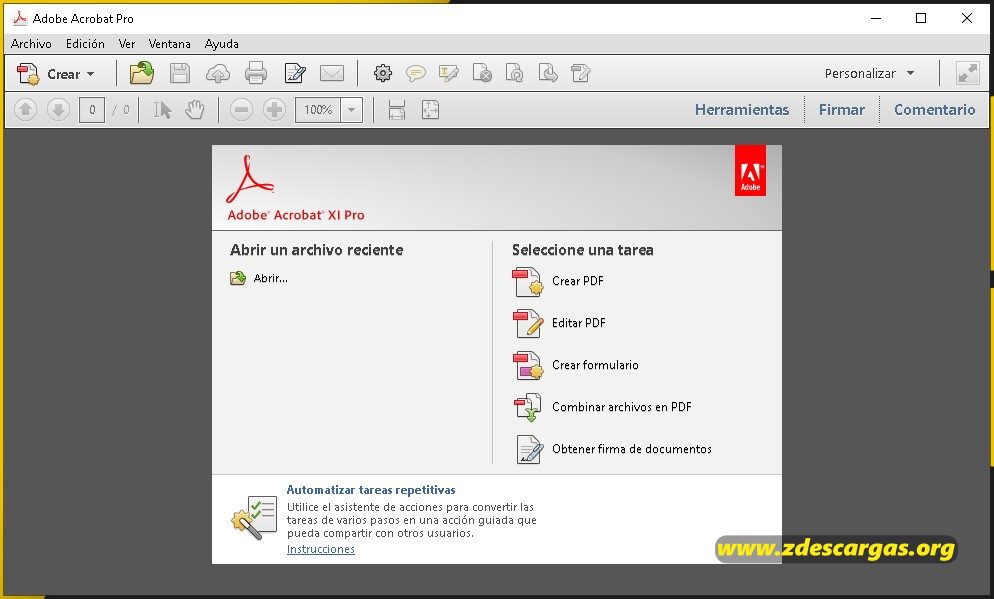Screen dimensions: 994x599
Task: Click the page number input field
Action: pyautogui.click(x=92, y=110)
